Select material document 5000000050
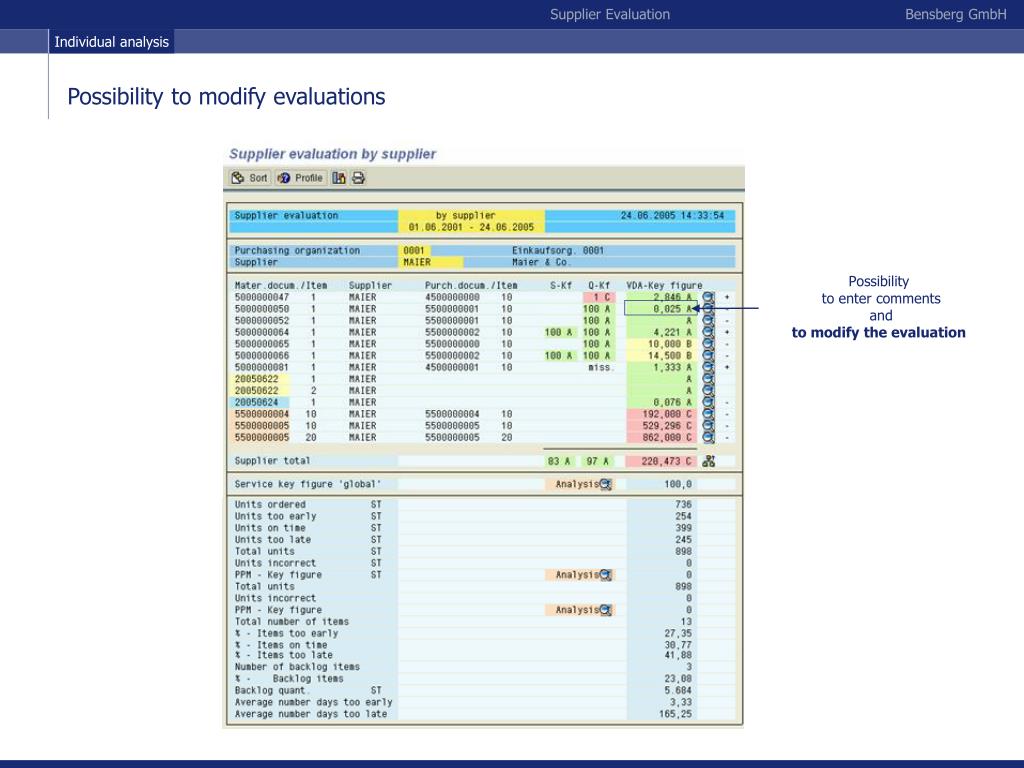This screenshot has height=768, width=1024. pos(262,309)
